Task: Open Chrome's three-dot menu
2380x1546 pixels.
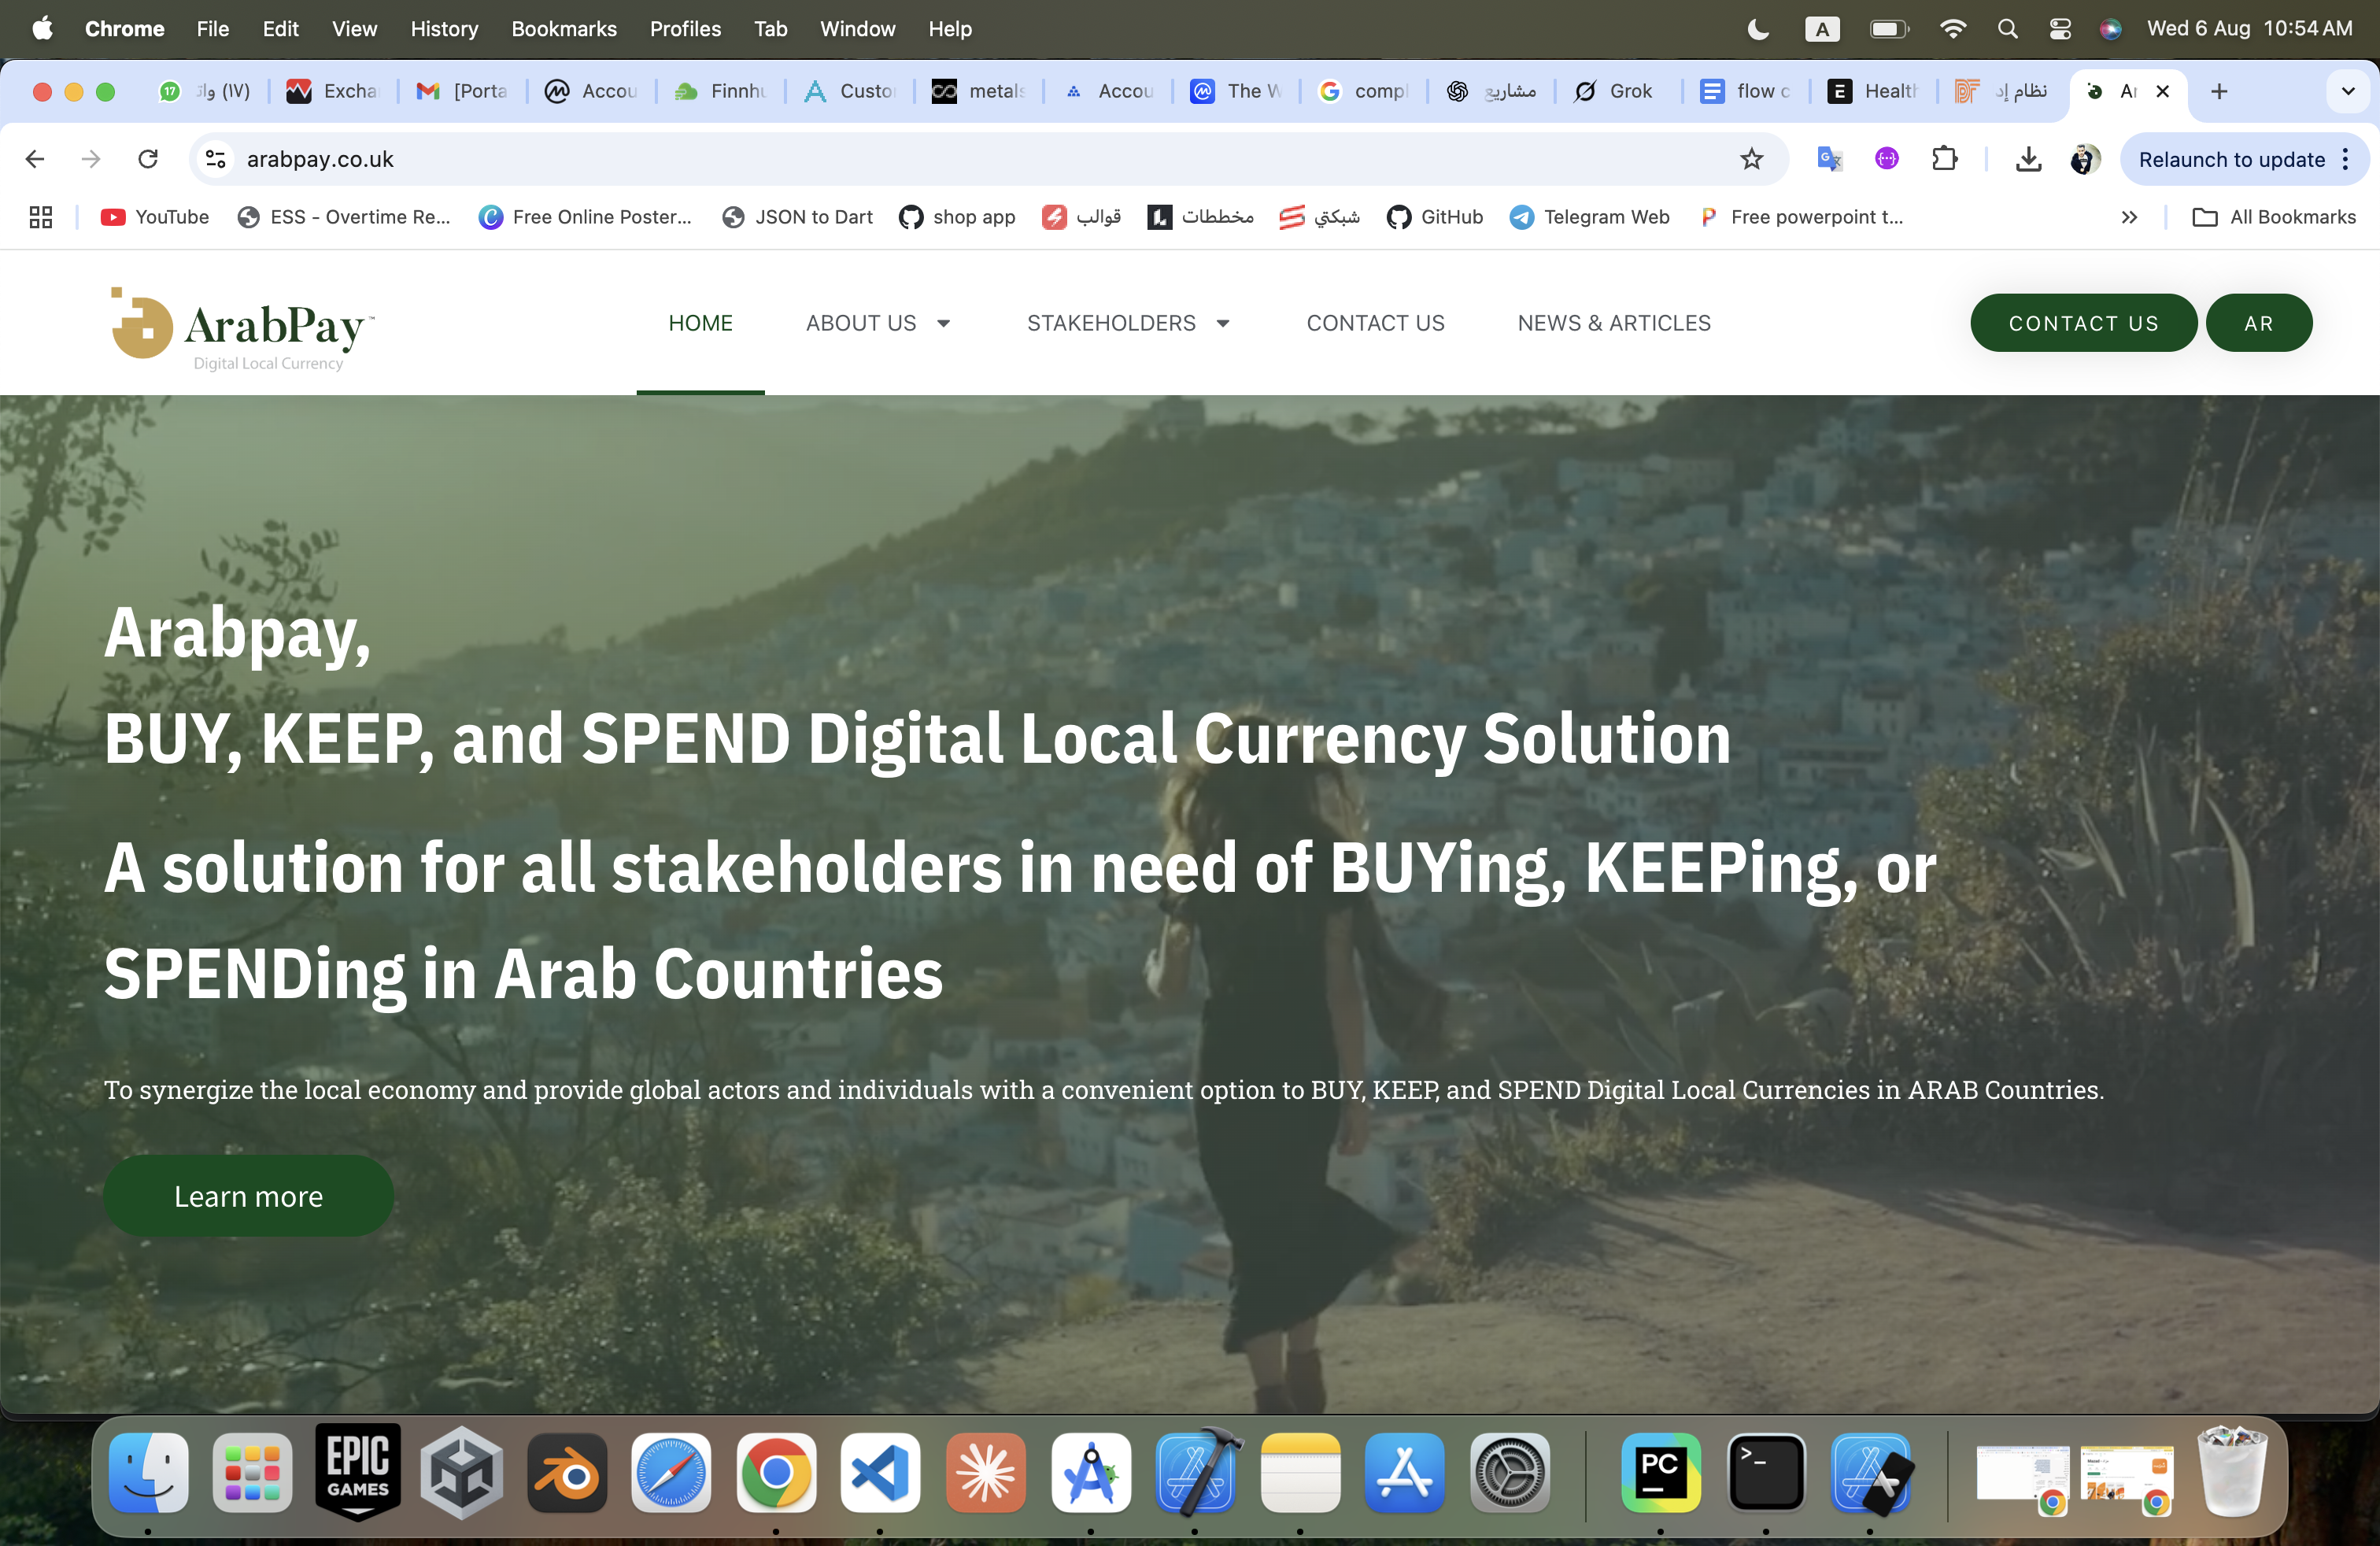Action: (2345, 159)
